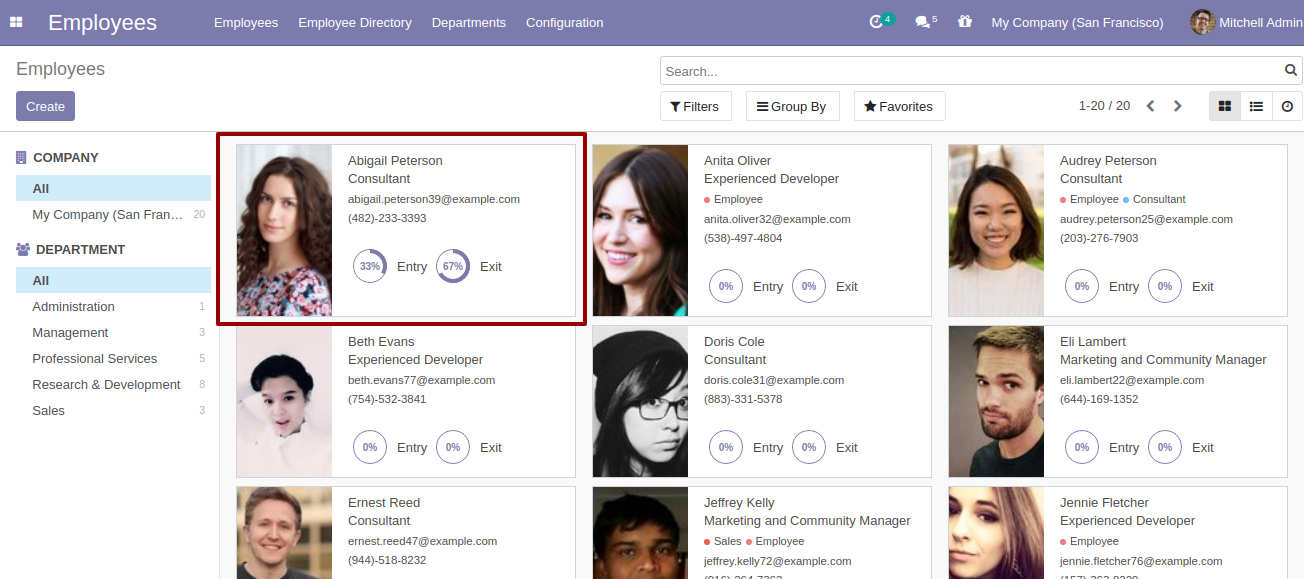Filter by Administration department
The height and width of the screenshot is (579, 1304).
coord(113,306)
